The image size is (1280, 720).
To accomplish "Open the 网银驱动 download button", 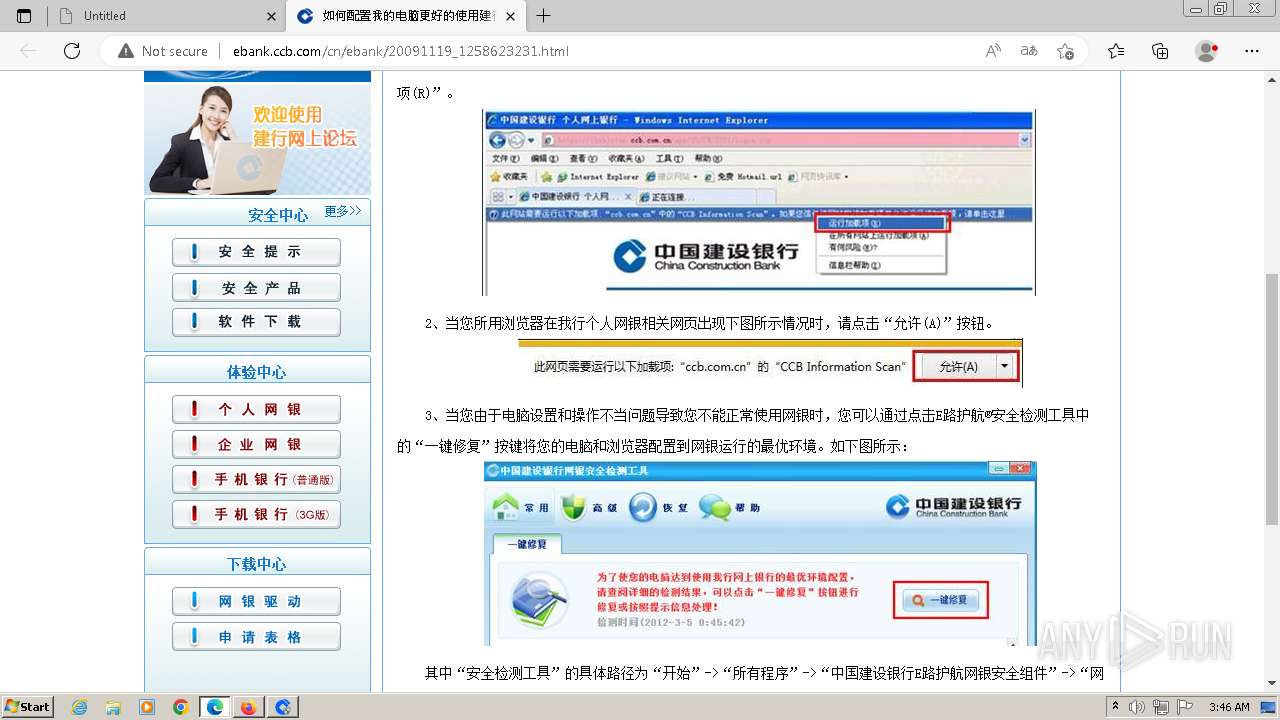I will tap(256, 602).
